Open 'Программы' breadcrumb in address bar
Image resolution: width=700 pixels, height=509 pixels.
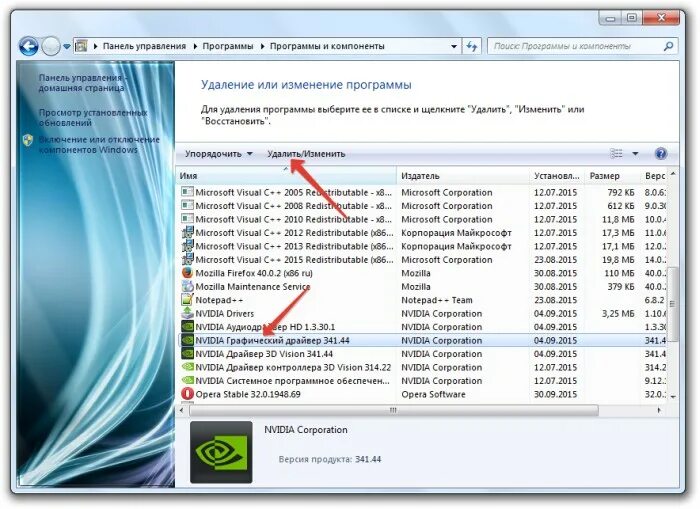(228, 46)
